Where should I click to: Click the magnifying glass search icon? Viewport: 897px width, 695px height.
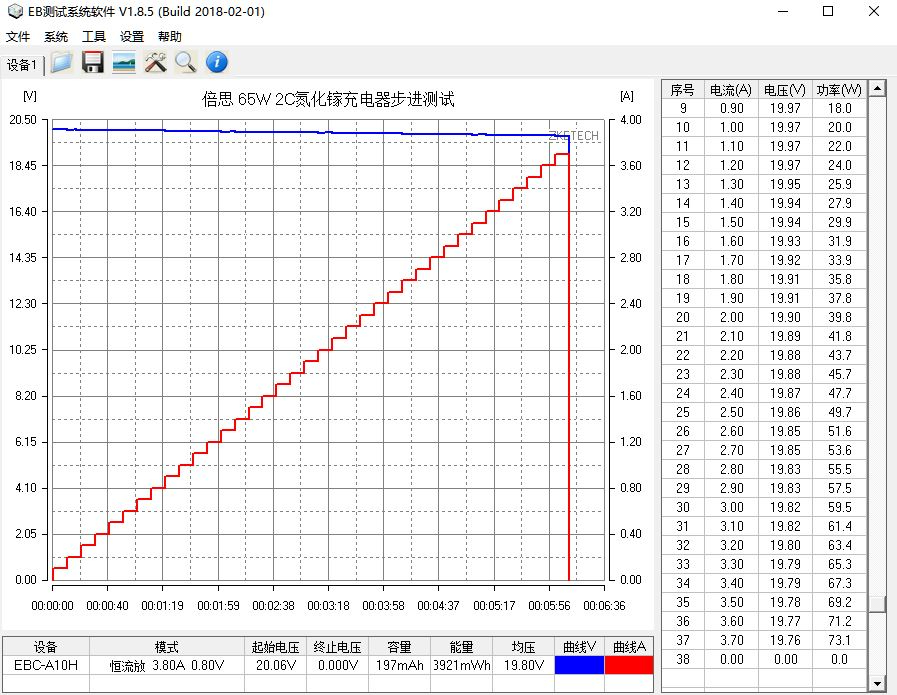pos(185,63)
